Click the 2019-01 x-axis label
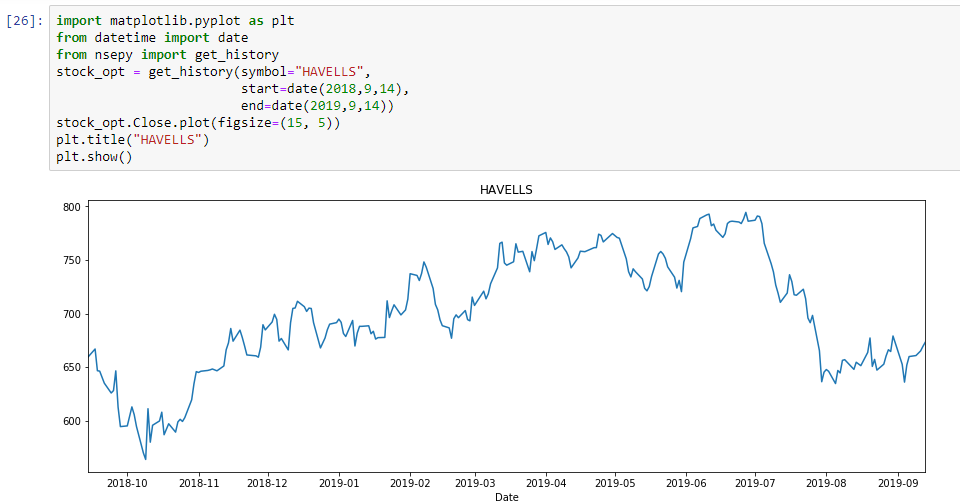This screenshot has width=960, height=504. [339, 483]
